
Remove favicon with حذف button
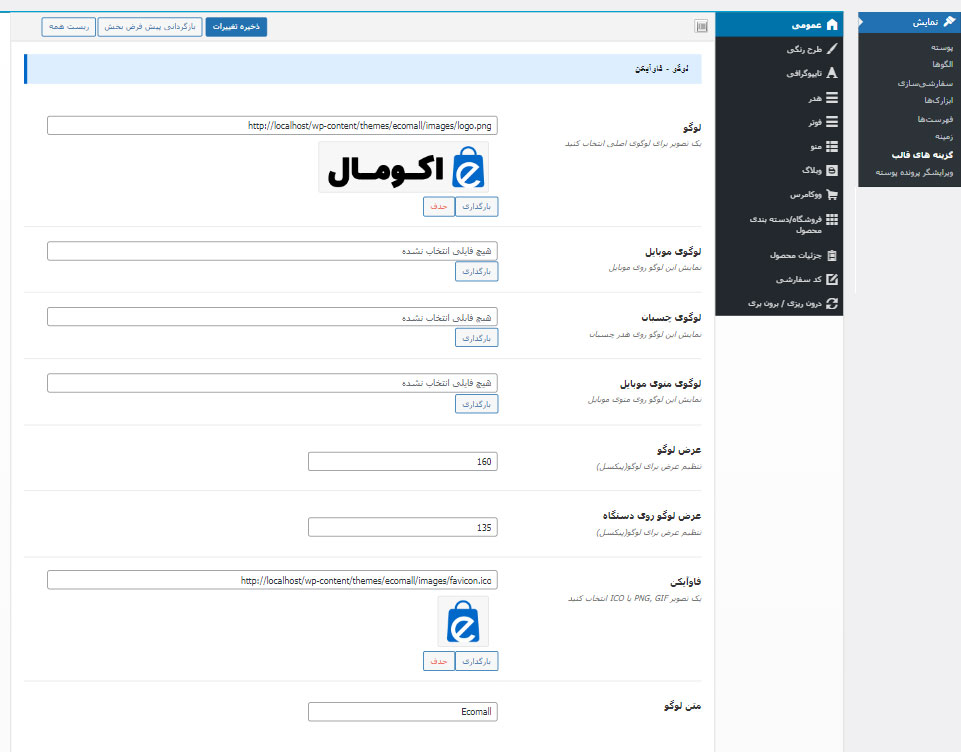point(439,661)
